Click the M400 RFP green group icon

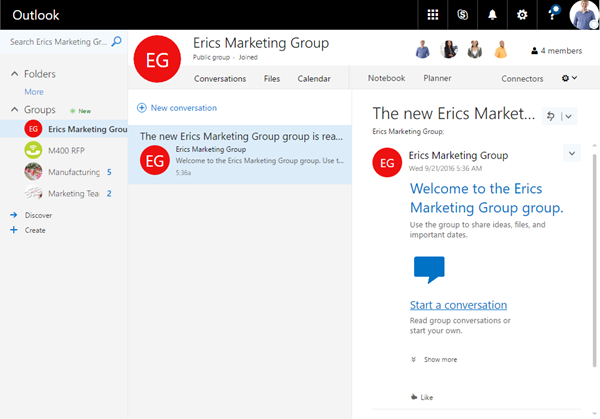click(x=33, y=150)
